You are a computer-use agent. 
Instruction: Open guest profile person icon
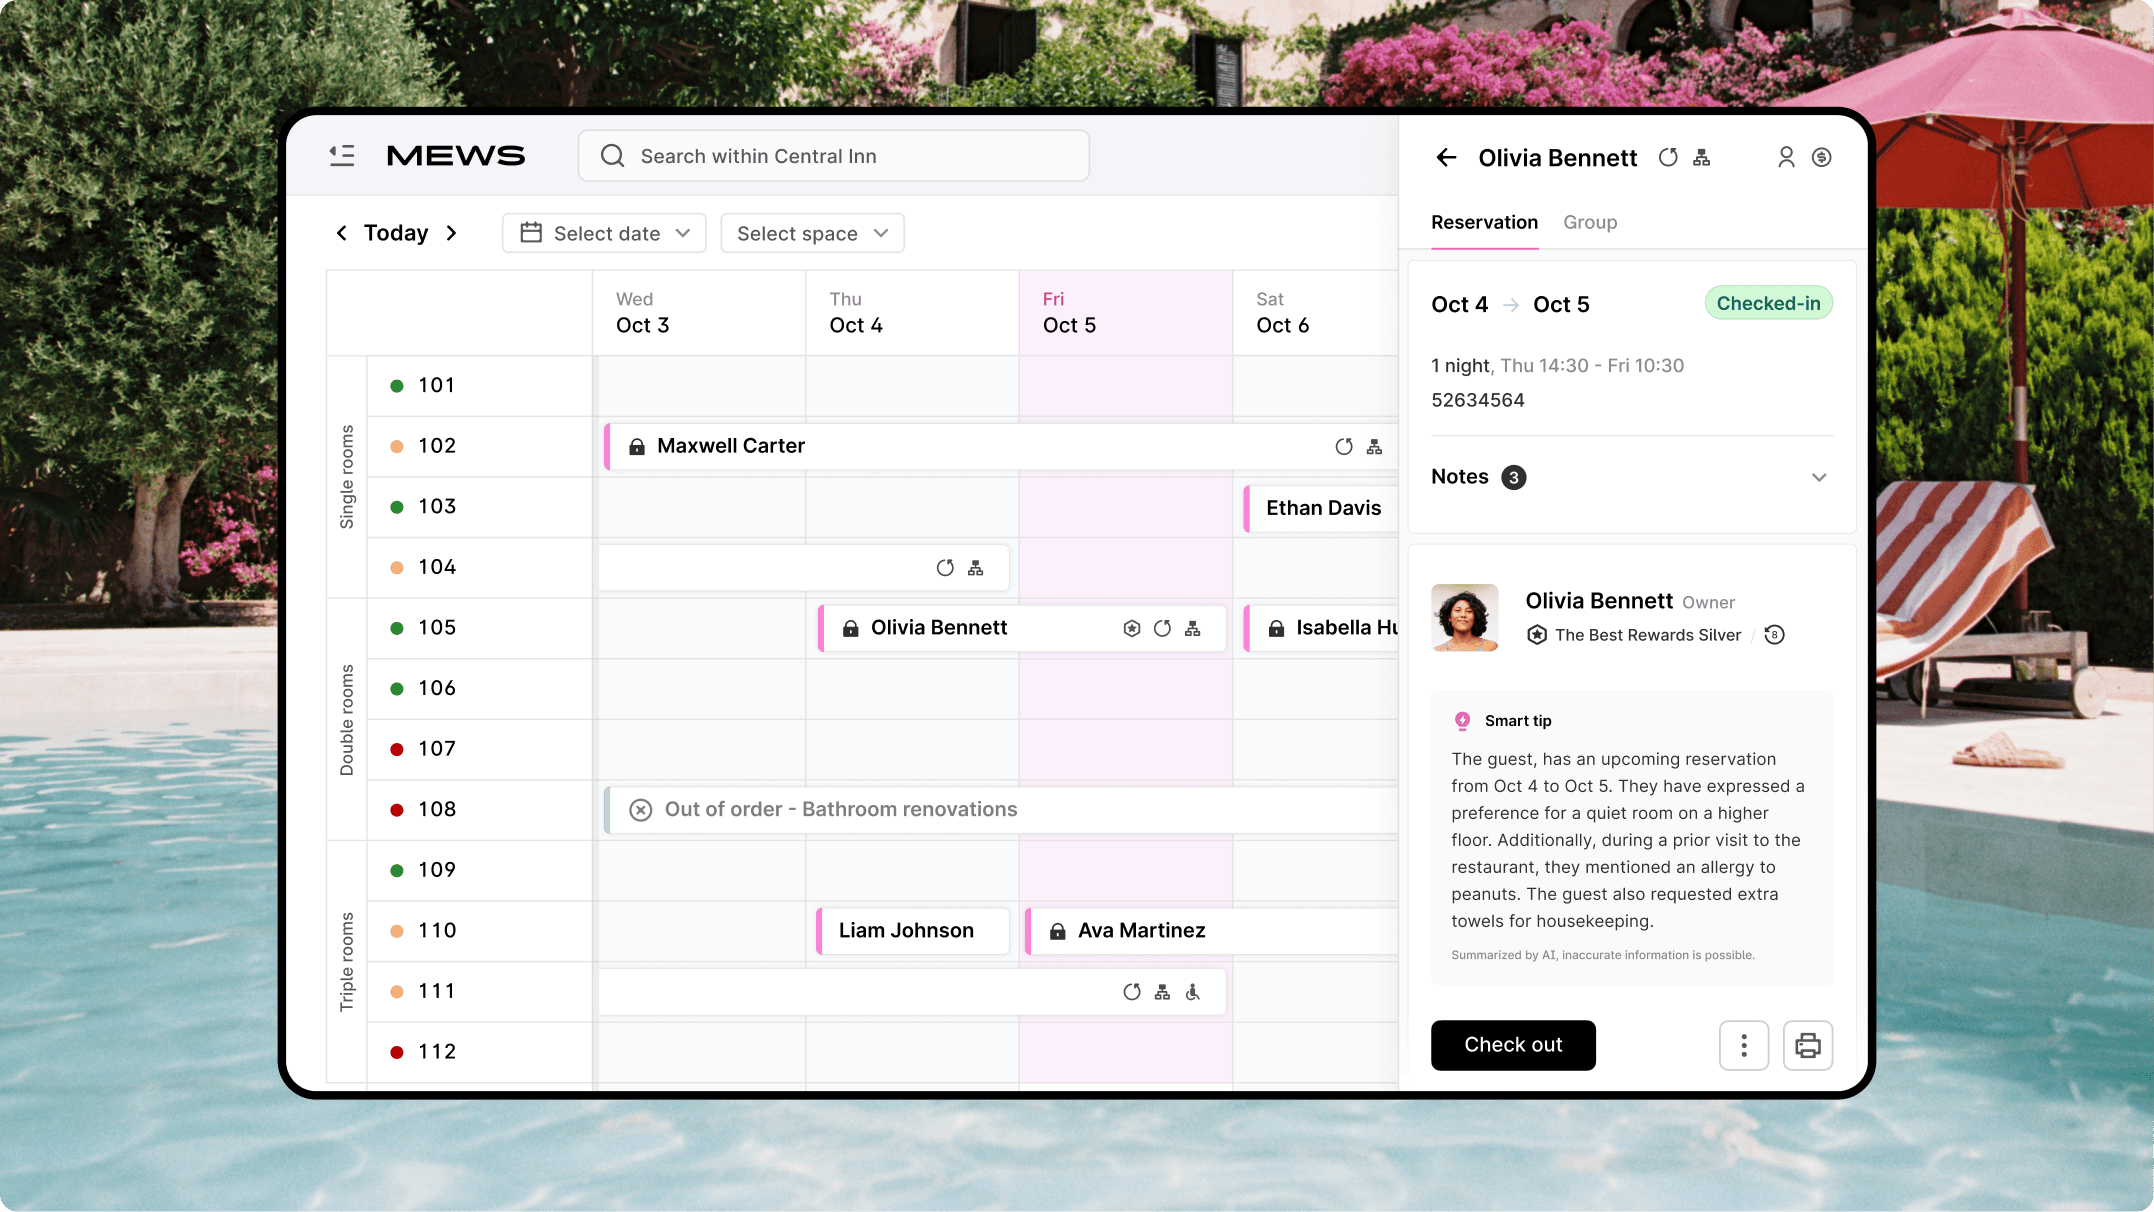(1786, 157)
